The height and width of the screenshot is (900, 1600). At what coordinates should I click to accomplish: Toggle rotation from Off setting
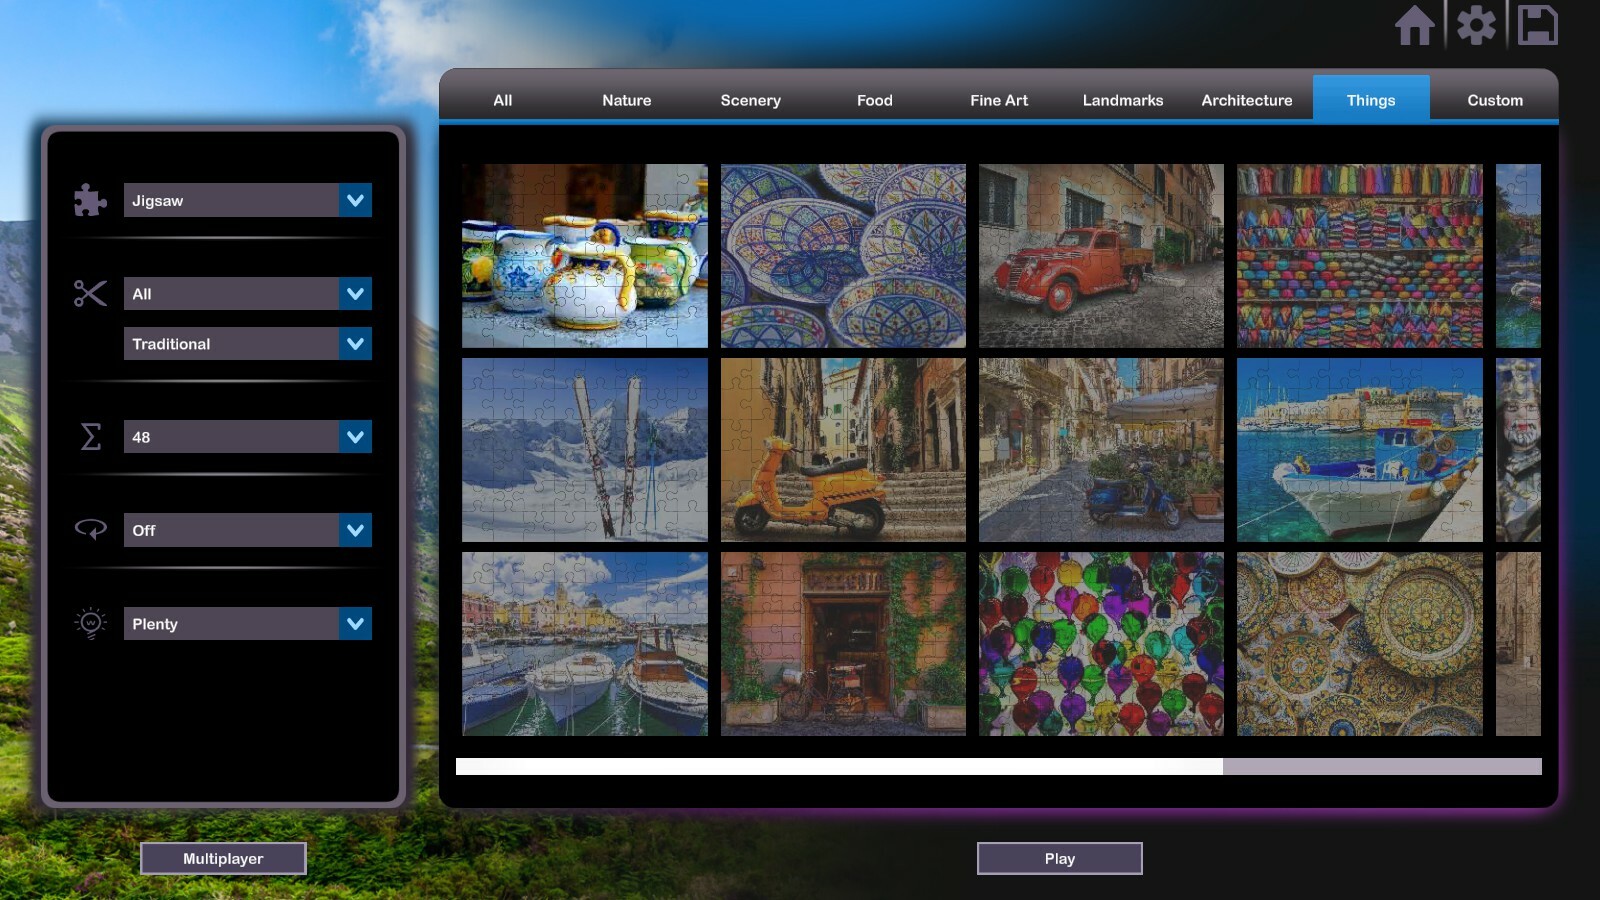click(247, 530)
